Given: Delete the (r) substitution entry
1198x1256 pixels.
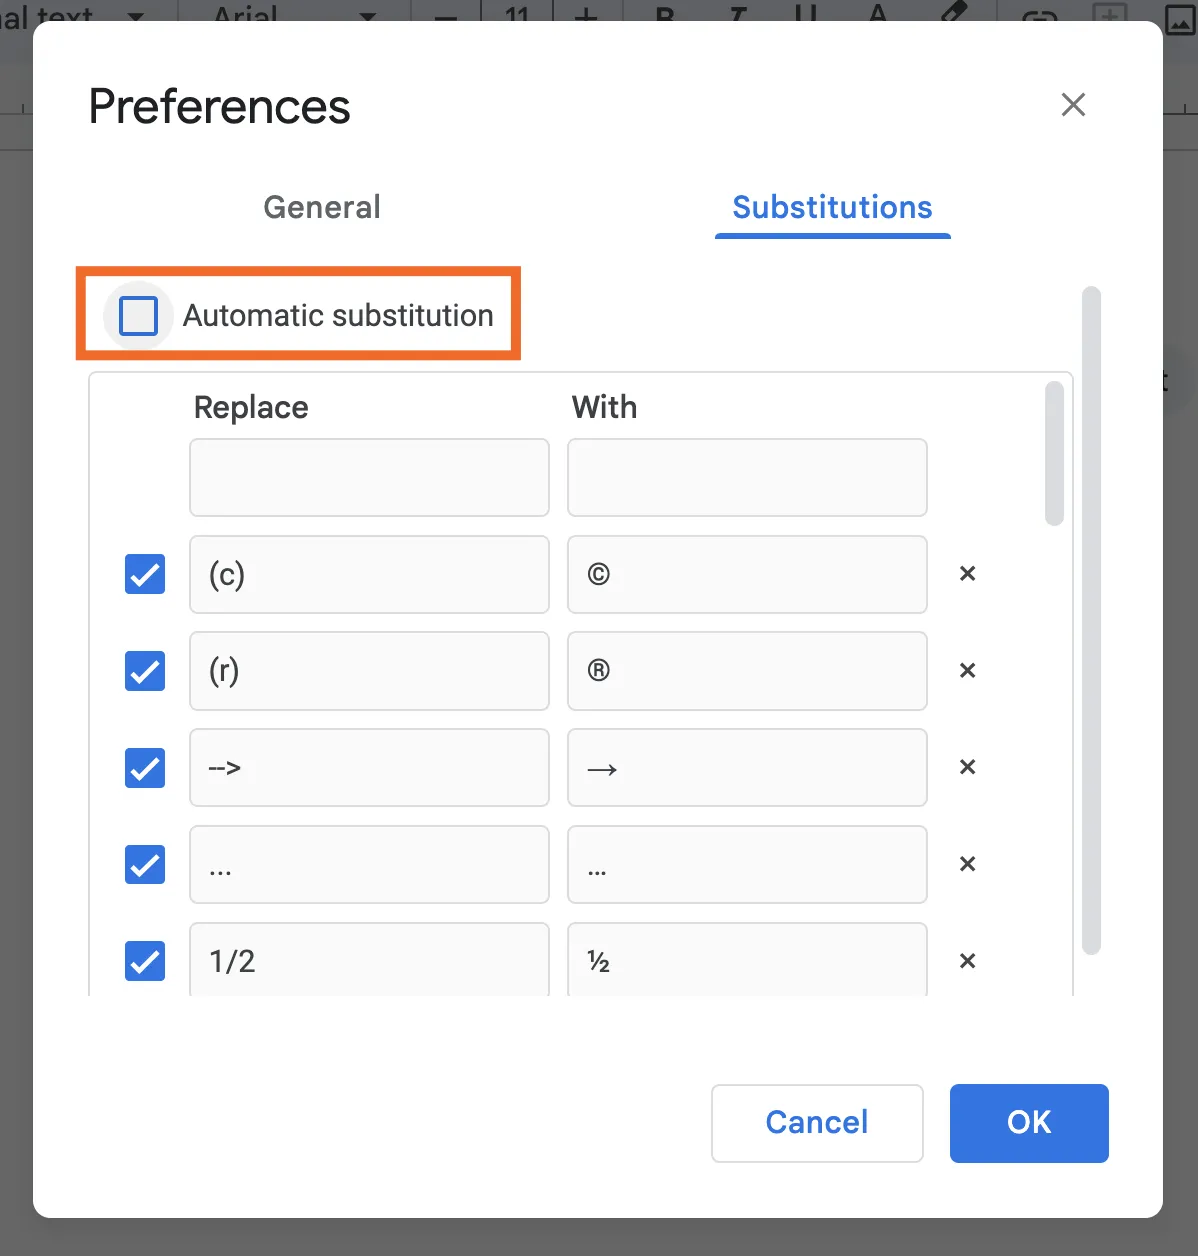Looking at the screenshot, I should click(967, 671).
